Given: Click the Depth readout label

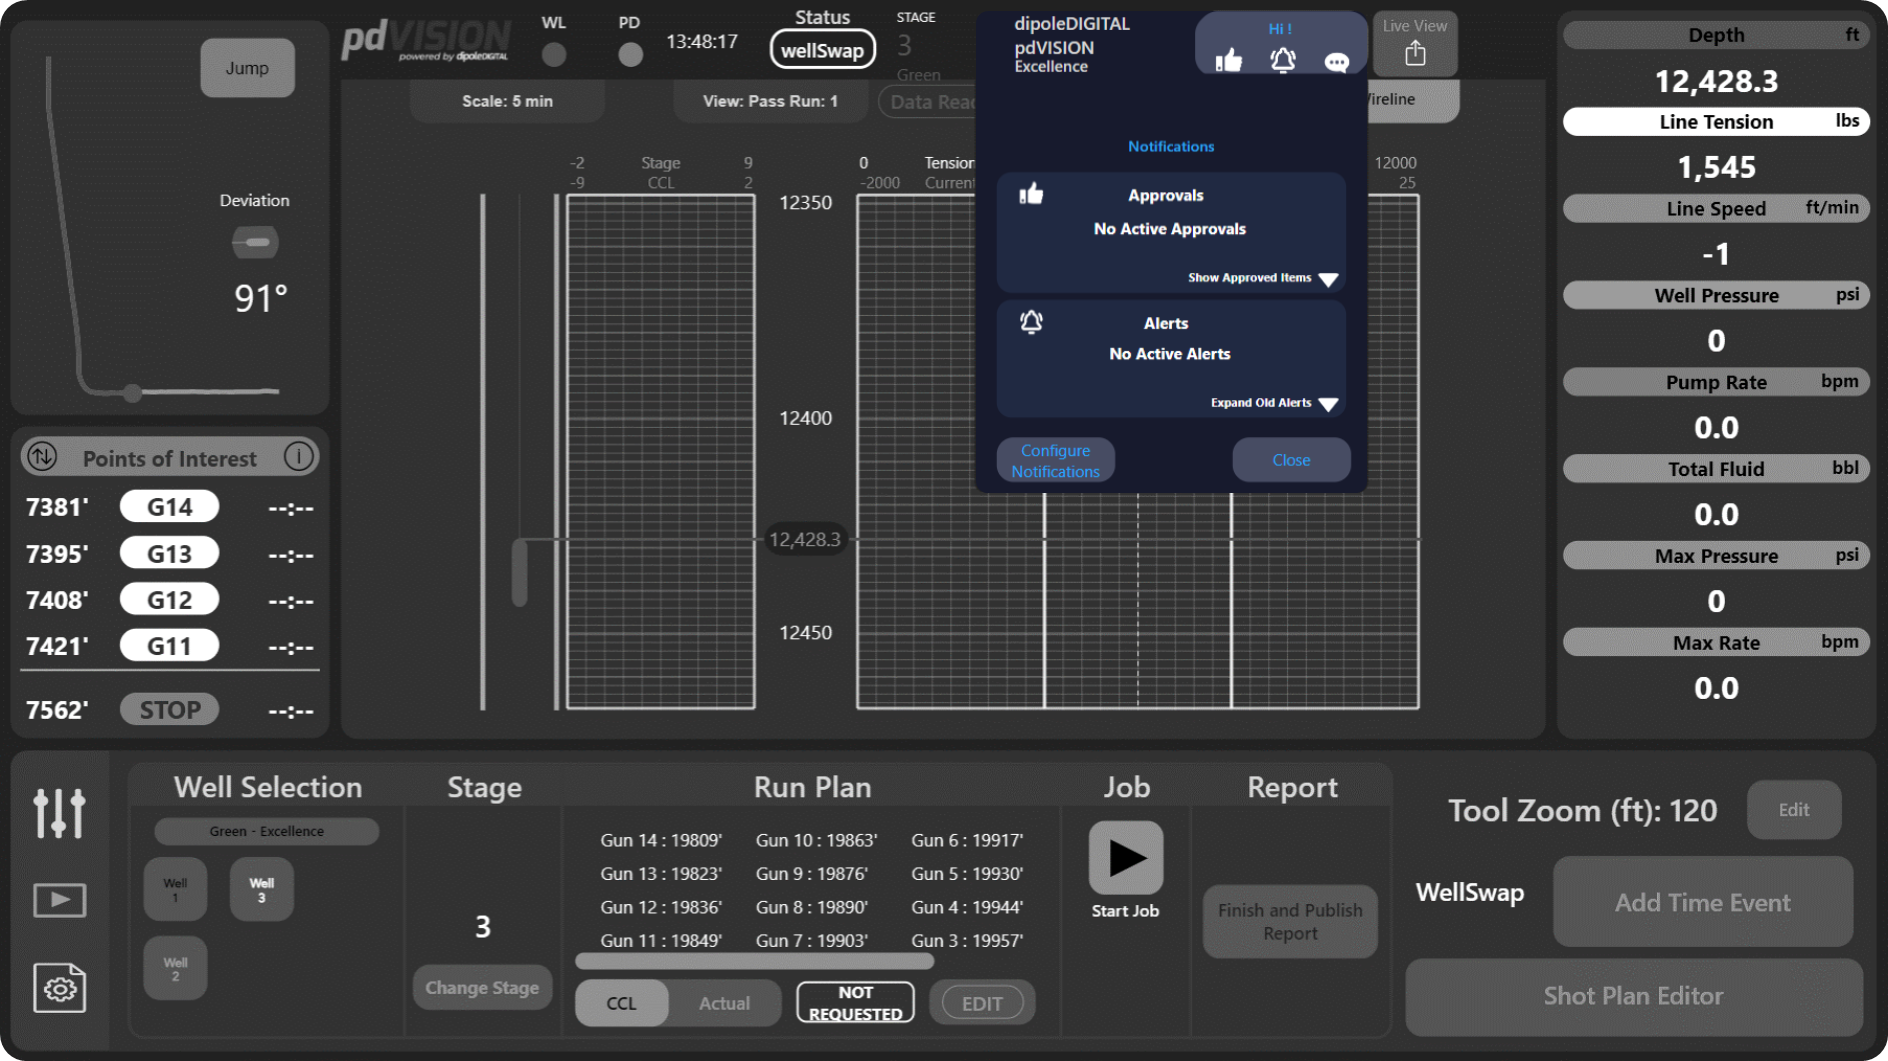Looking at the screenshot, I should point(1716,35).
